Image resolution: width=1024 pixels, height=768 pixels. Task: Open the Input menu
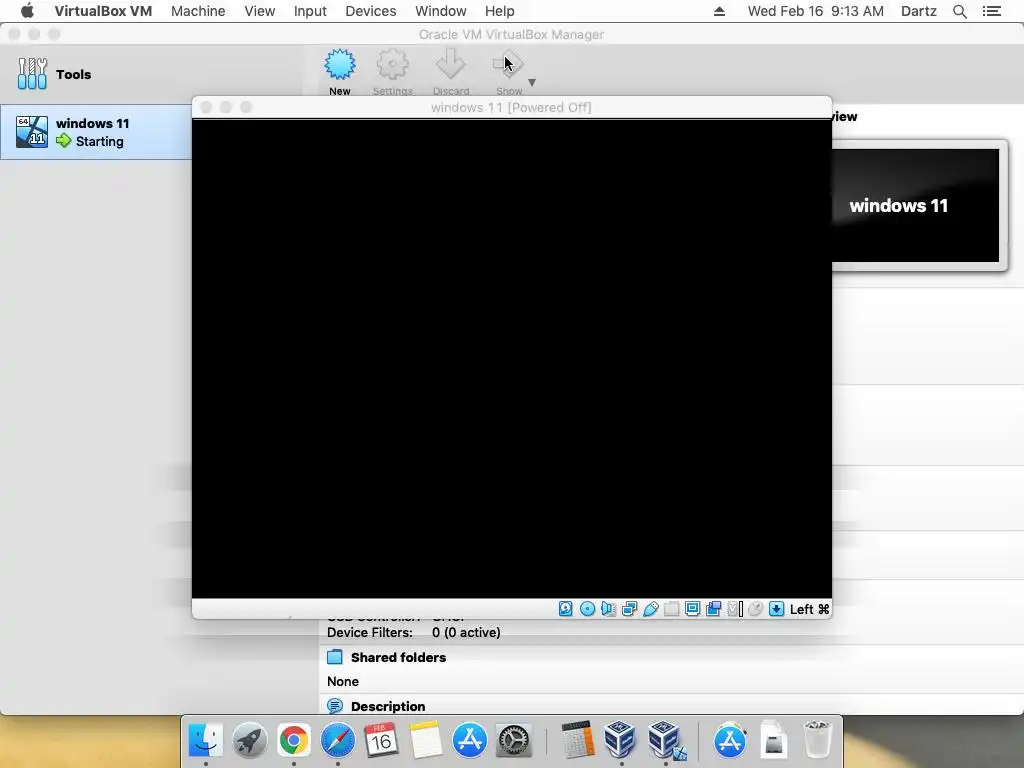pos(310,11)
